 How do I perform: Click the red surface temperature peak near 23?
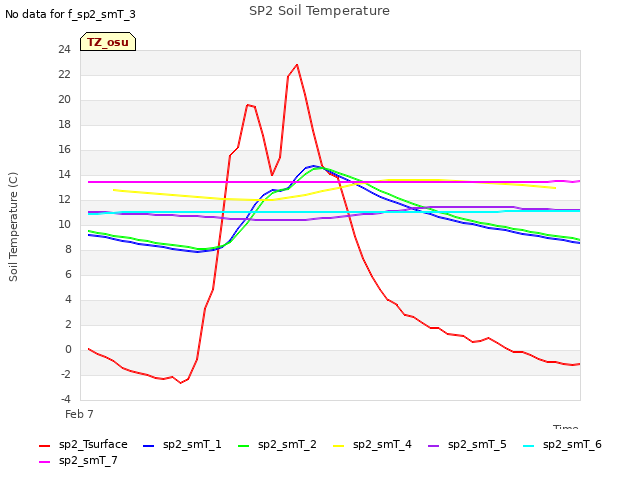(297, 65)
